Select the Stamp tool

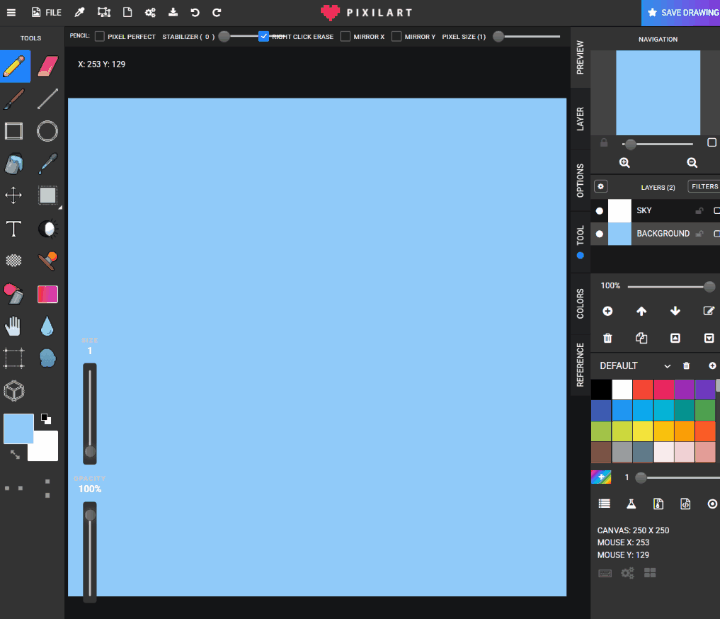tap(48, 260)
